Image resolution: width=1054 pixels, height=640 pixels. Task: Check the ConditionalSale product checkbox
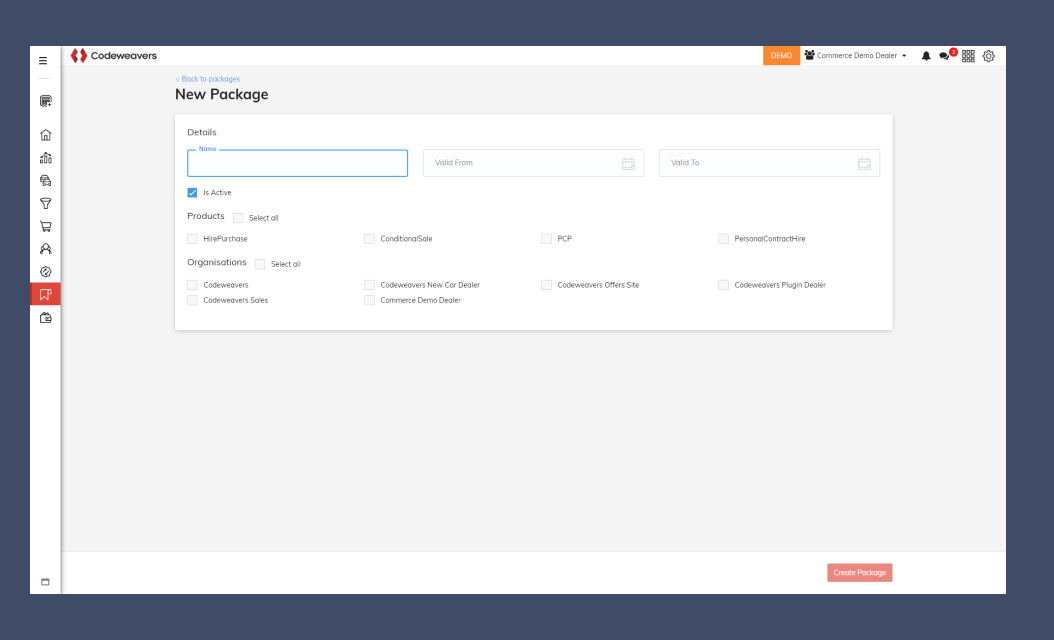tap(369, 239)
